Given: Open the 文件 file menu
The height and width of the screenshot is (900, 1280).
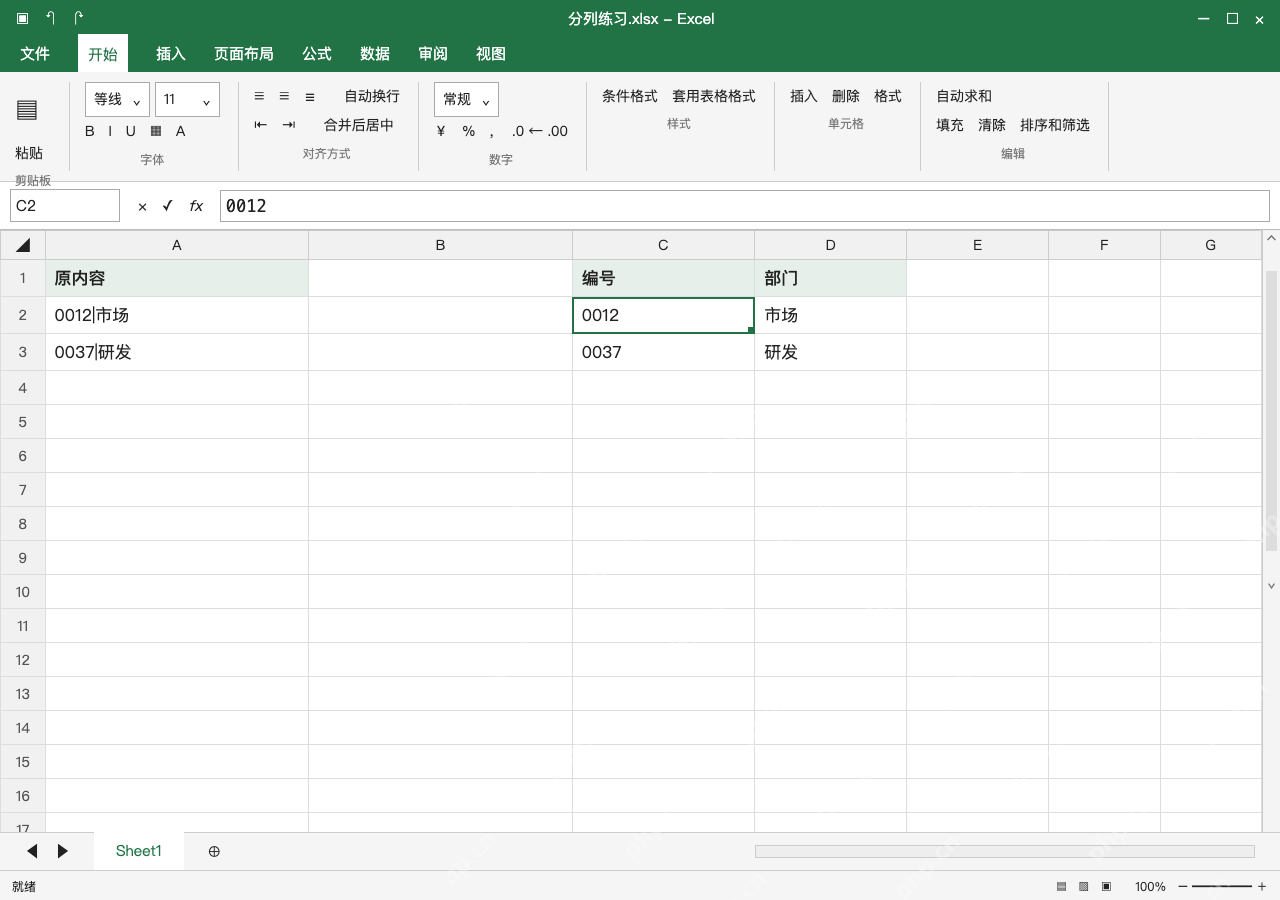Looking at the screenshot, I should point(35,54).
